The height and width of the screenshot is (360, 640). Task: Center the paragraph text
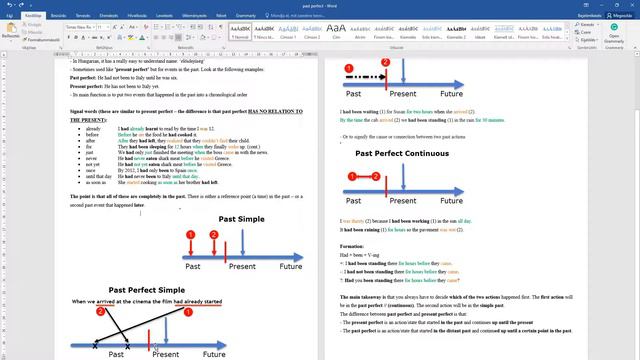pos(163,38)
